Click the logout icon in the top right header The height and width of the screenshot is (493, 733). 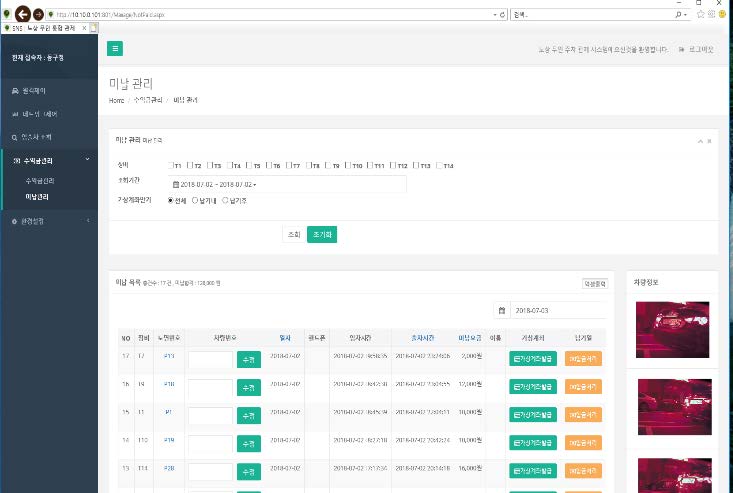point(682,48)
